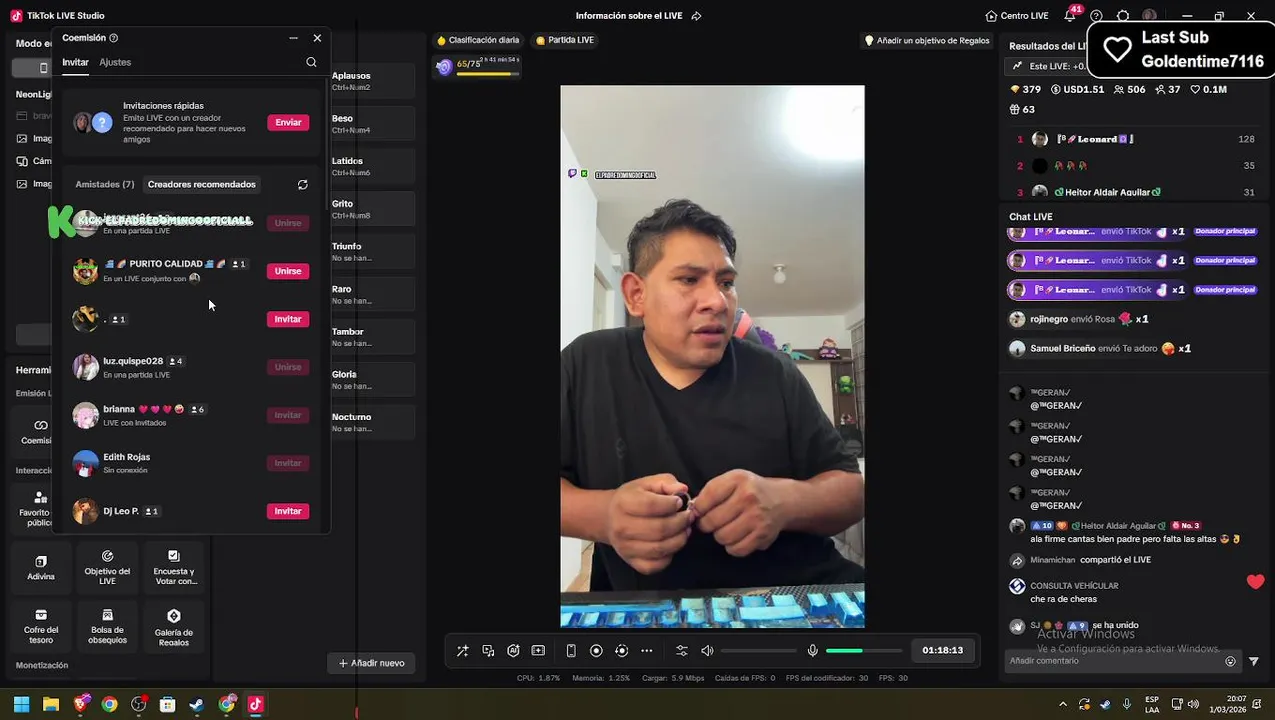Open Encuesta y Votar tool

click(174, 568)
